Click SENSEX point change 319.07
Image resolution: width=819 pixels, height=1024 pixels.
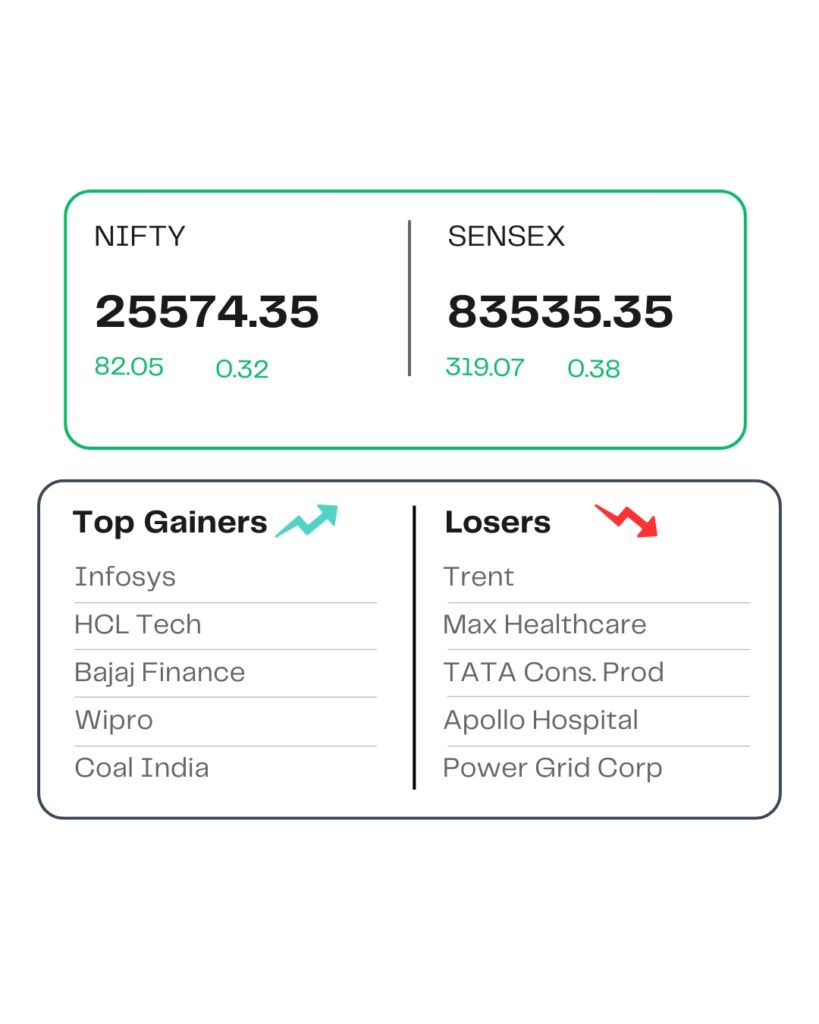click(x=485, y=367)
